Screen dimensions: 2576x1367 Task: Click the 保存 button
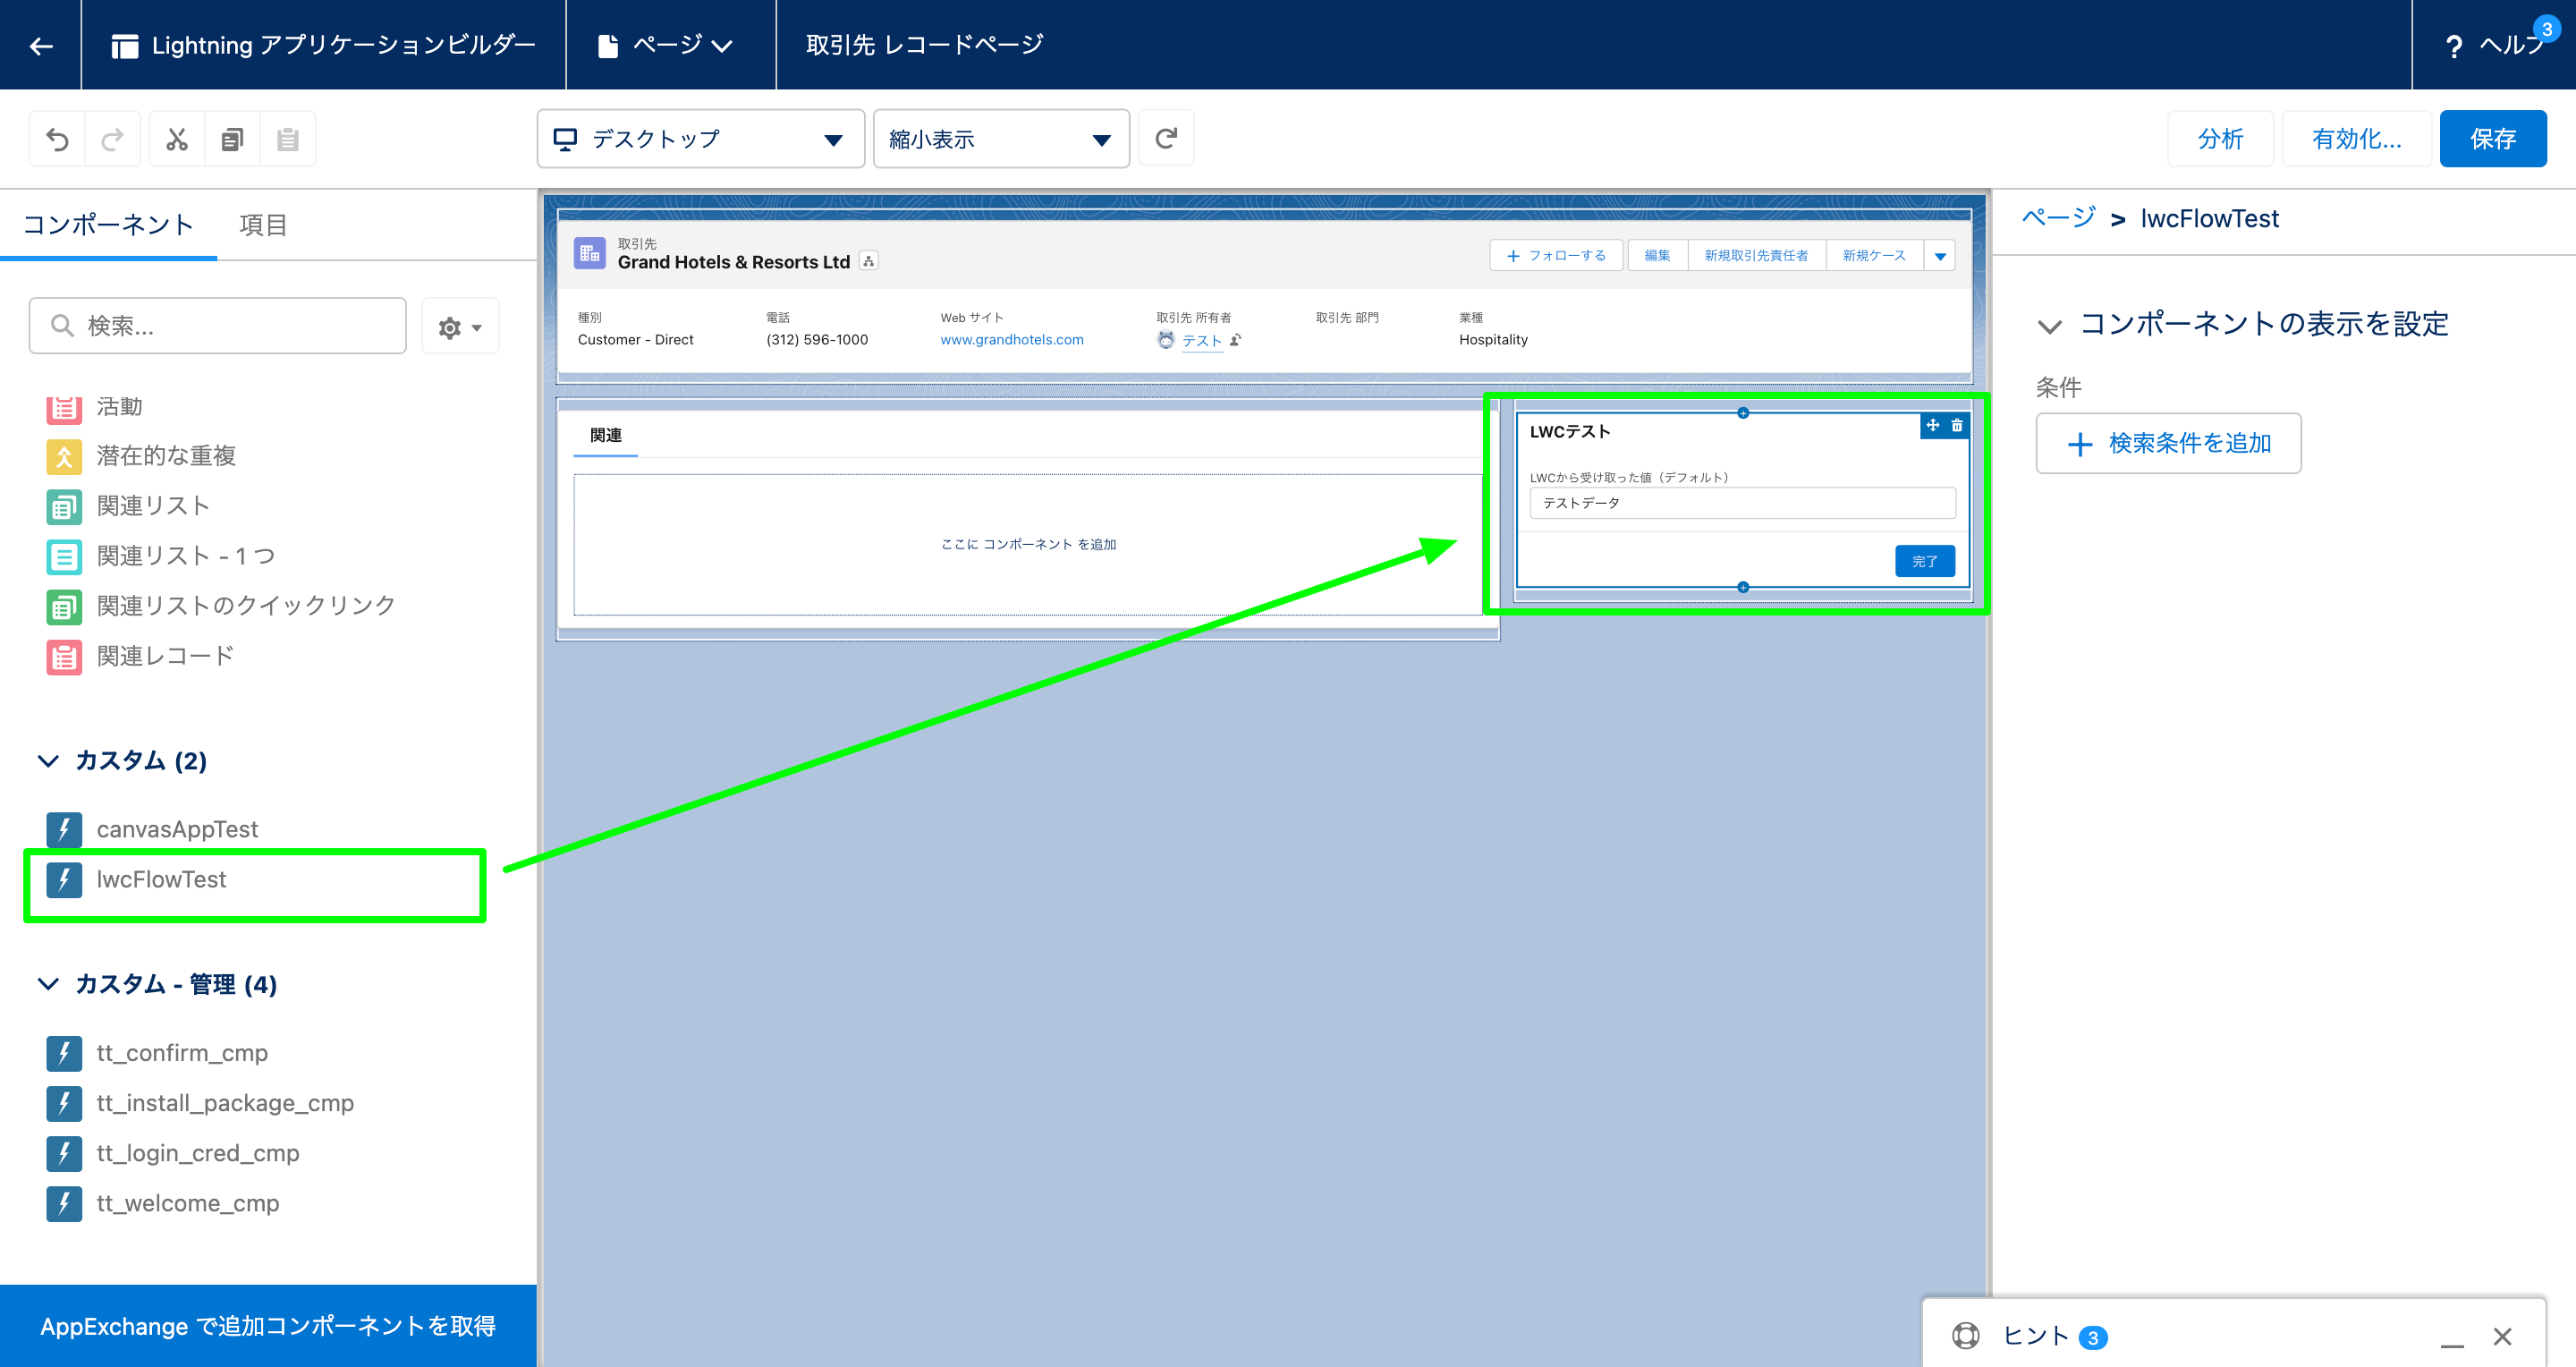(2493, 138)
